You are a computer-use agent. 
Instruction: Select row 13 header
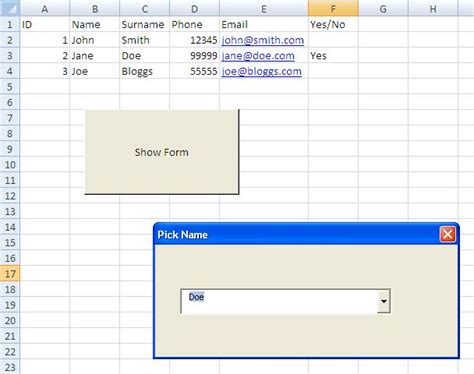10,212
